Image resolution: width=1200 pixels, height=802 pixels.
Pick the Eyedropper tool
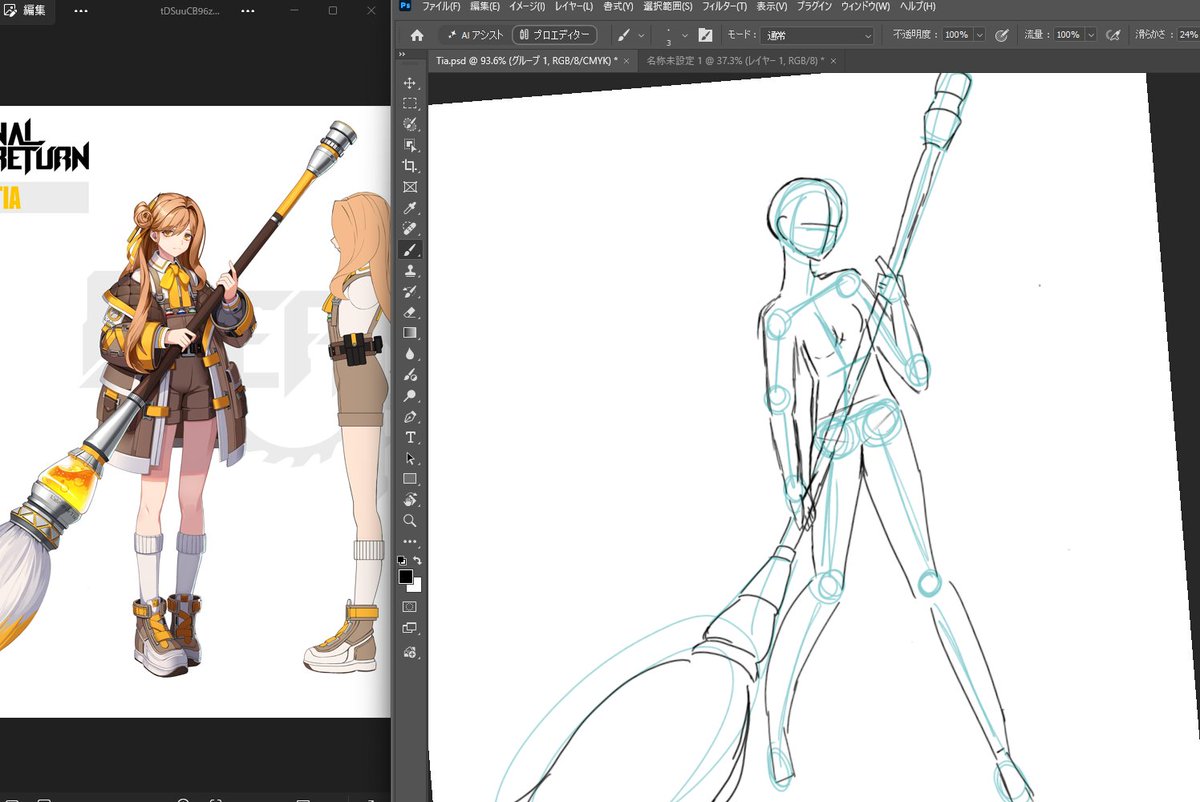410,208
